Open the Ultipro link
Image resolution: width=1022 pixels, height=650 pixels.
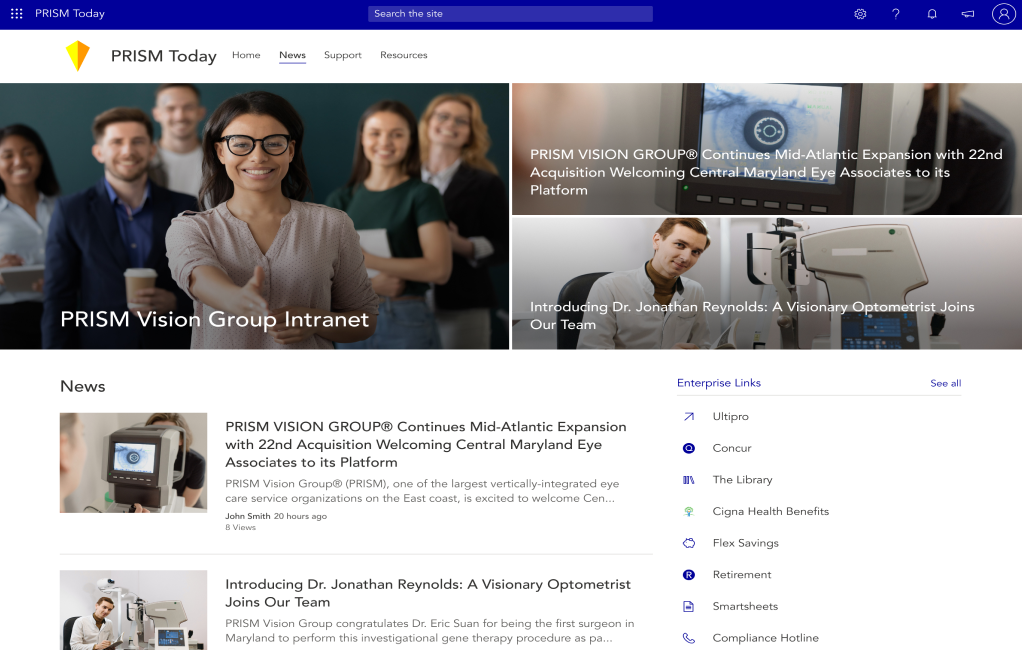pos(731,417)
